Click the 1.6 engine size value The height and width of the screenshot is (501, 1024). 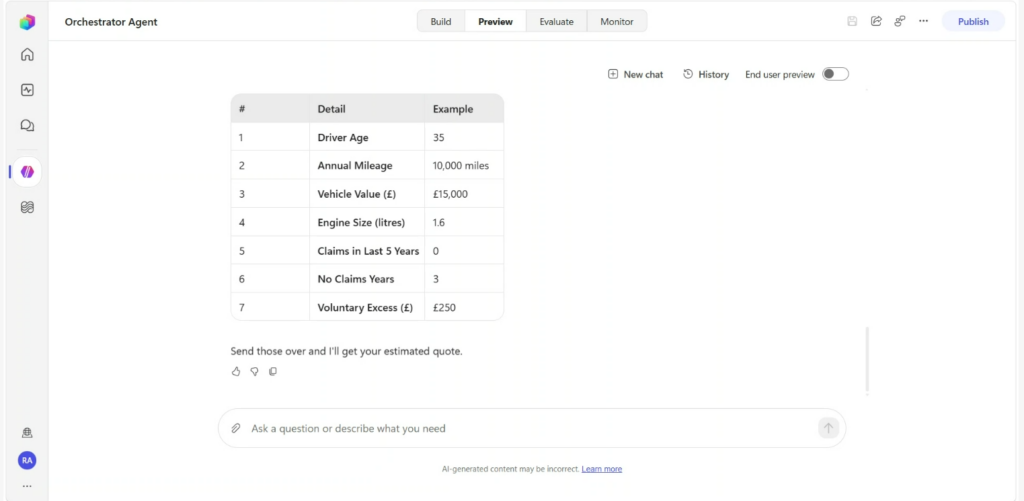point(439,223)
